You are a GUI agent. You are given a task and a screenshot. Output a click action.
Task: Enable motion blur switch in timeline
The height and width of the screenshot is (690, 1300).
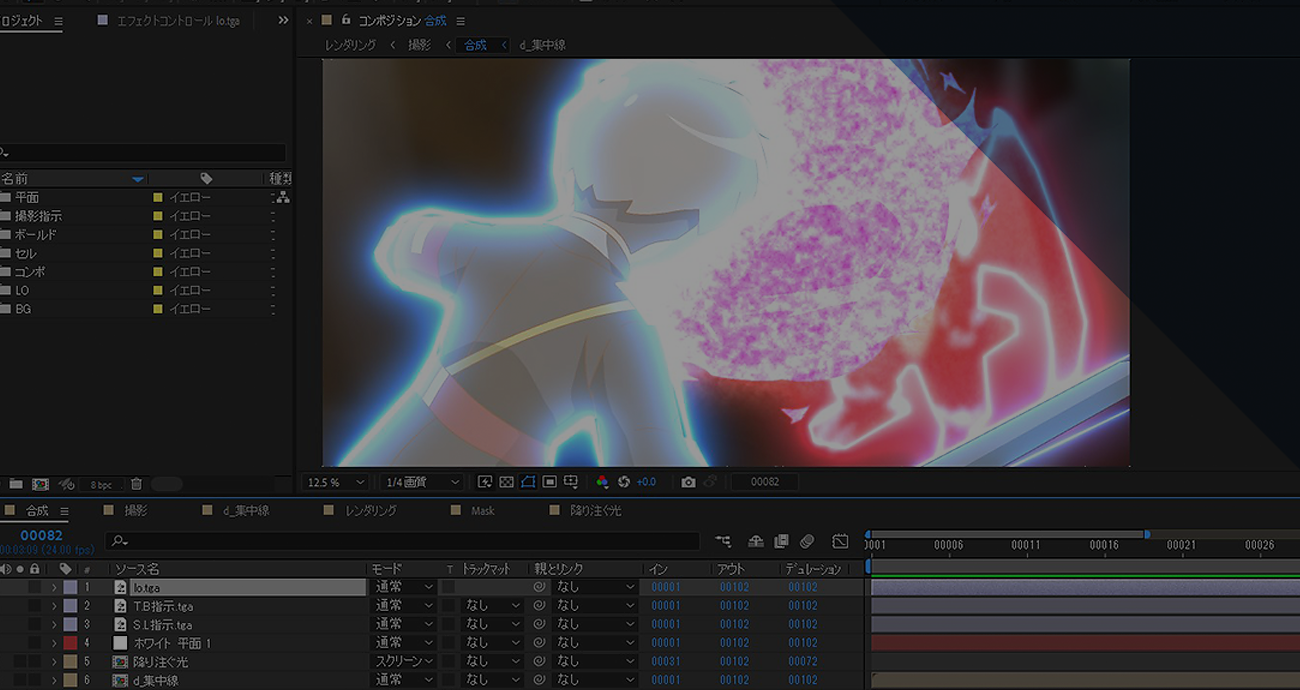tap(807, 541)
